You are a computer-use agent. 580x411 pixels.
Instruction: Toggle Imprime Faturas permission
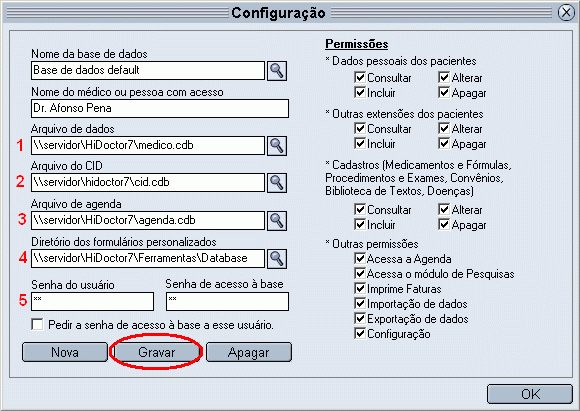(360, 289)
